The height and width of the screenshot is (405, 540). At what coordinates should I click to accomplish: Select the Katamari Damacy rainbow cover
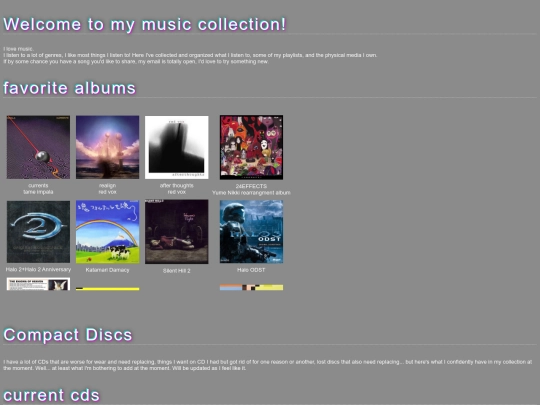[x=107, y=232]
